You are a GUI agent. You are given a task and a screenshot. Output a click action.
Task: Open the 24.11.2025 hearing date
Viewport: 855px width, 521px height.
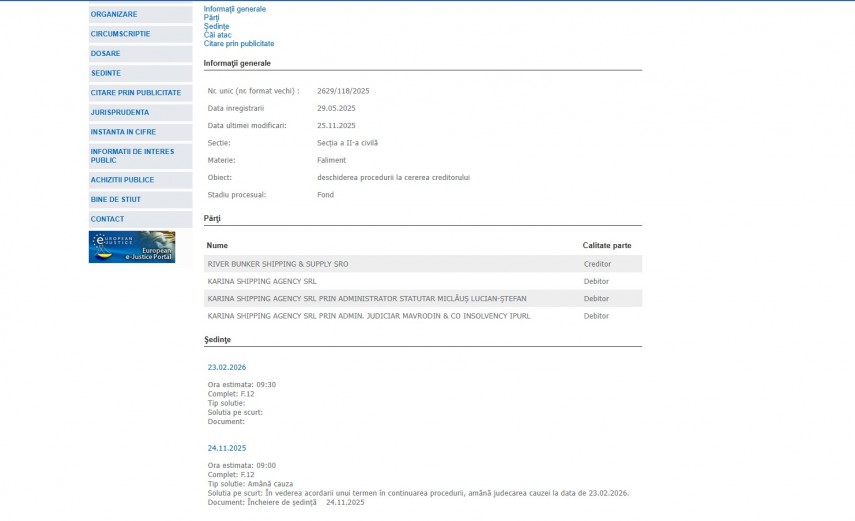coord(227,449)
